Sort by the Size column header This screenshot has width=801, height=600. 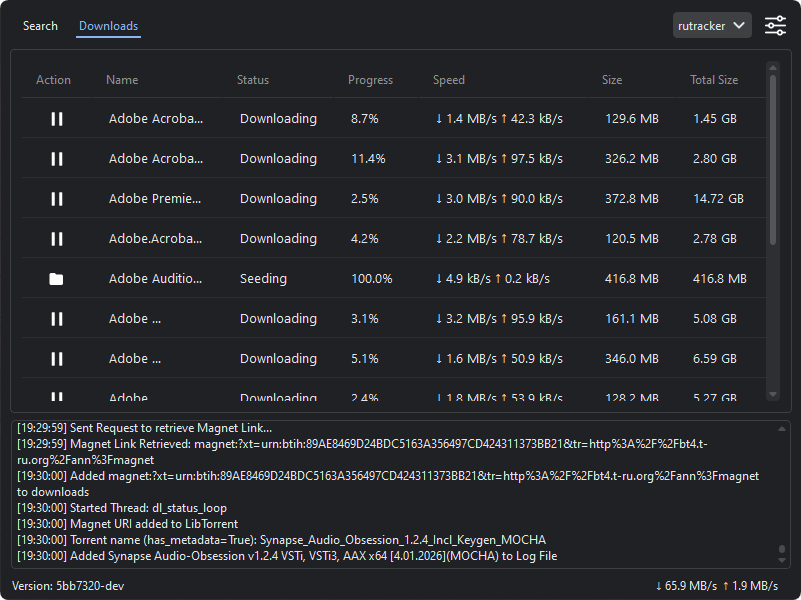pos(612,80)
